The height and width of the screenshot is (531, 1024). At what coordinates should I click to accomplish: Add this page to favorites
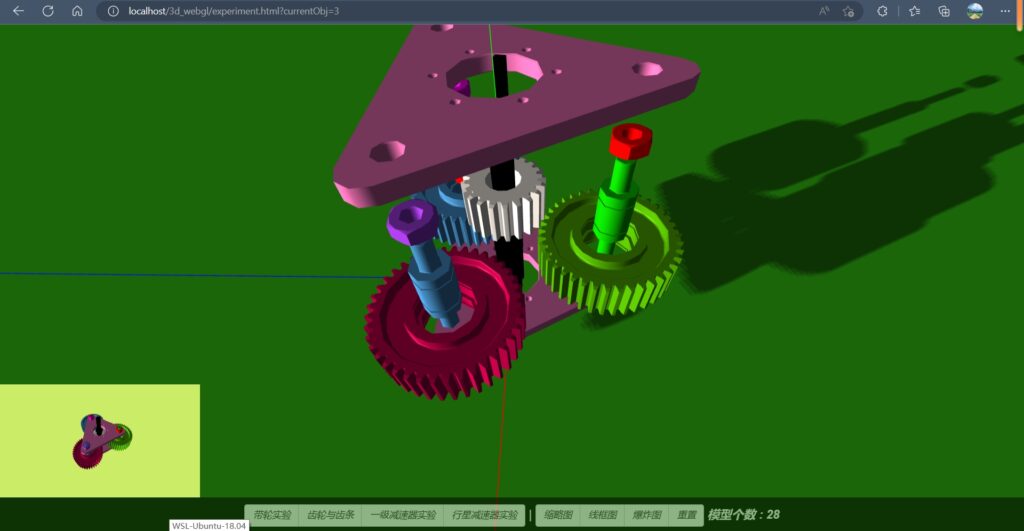point(848,11)
